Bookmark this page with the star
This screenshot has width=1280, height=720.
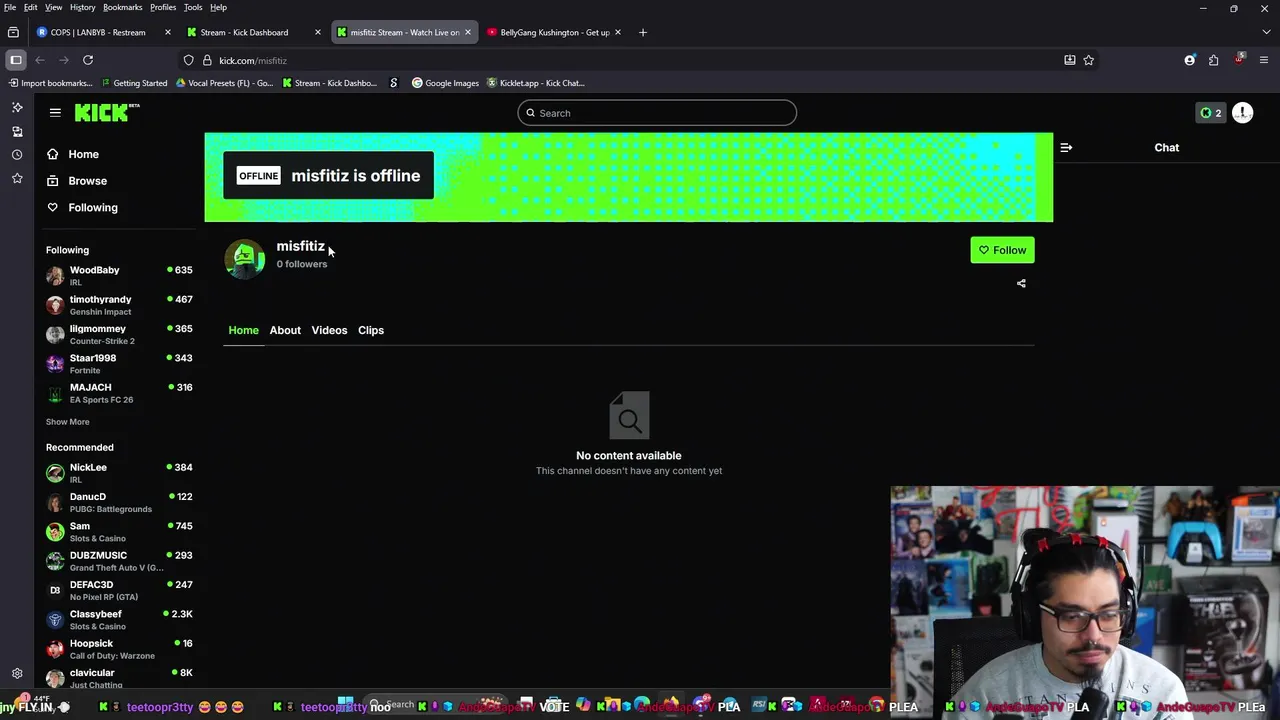(1089, 60)
